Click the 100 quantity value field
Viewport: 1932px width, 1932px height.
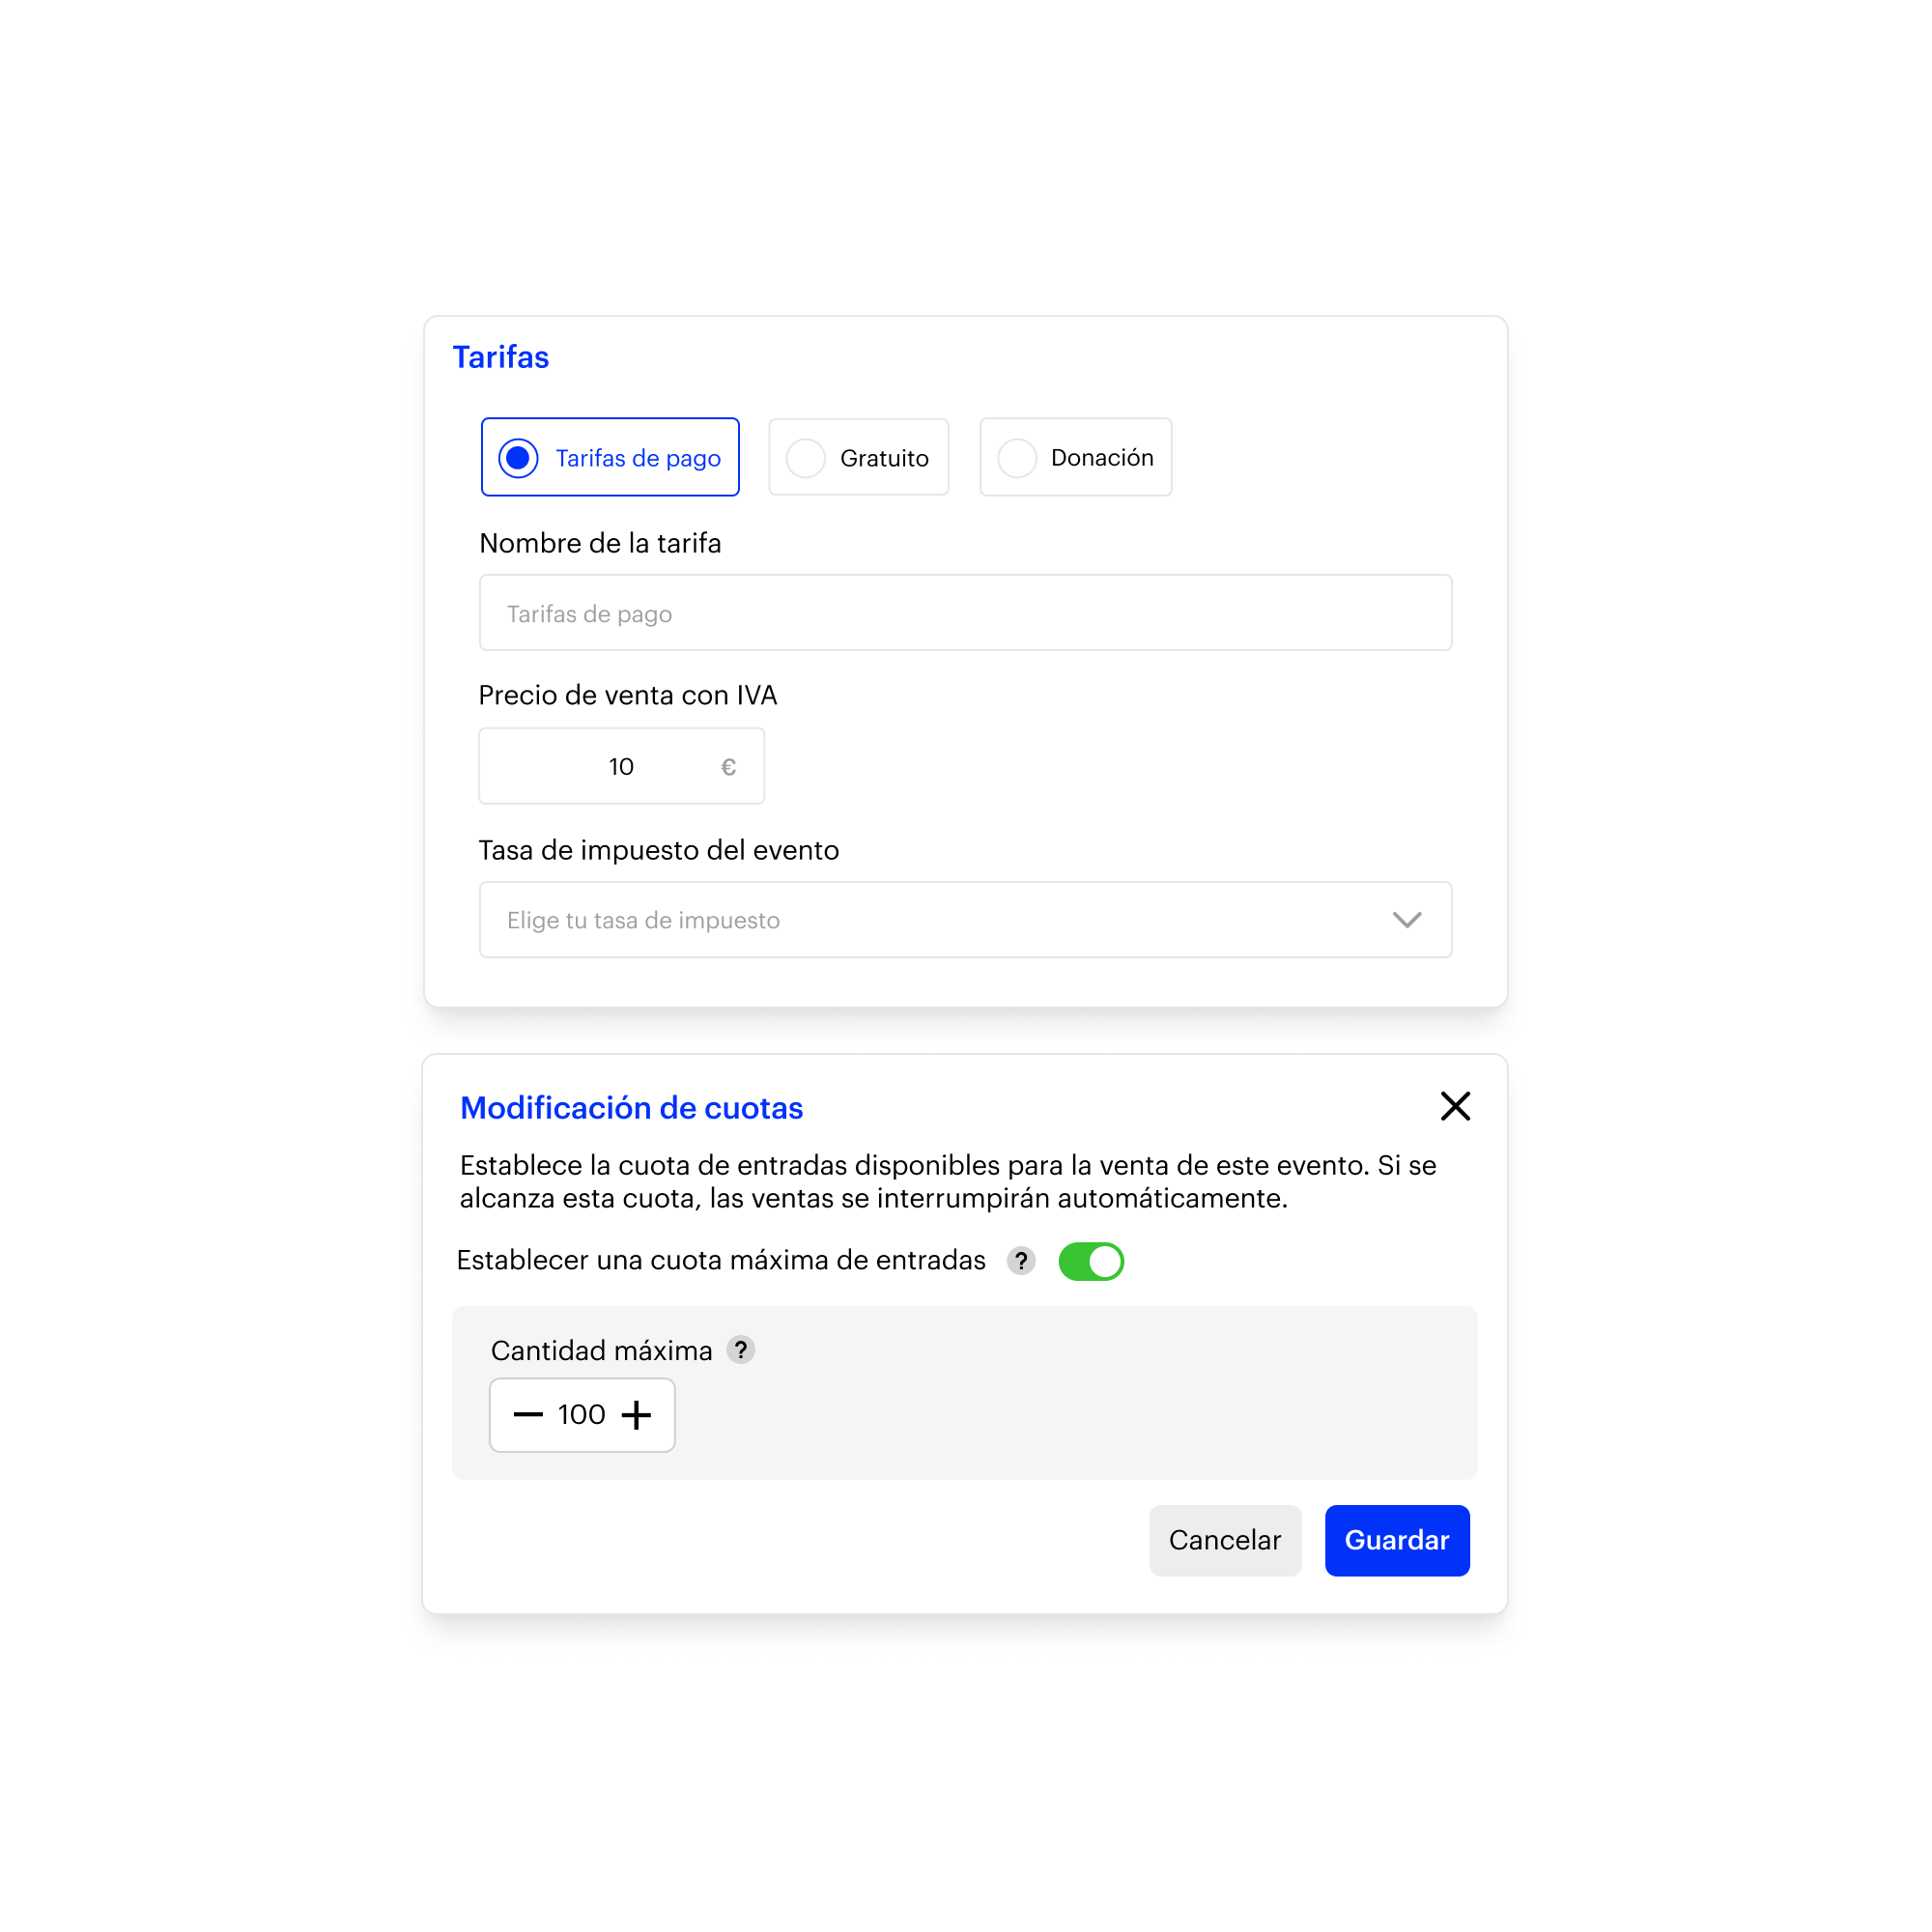tap(582, 1415)
